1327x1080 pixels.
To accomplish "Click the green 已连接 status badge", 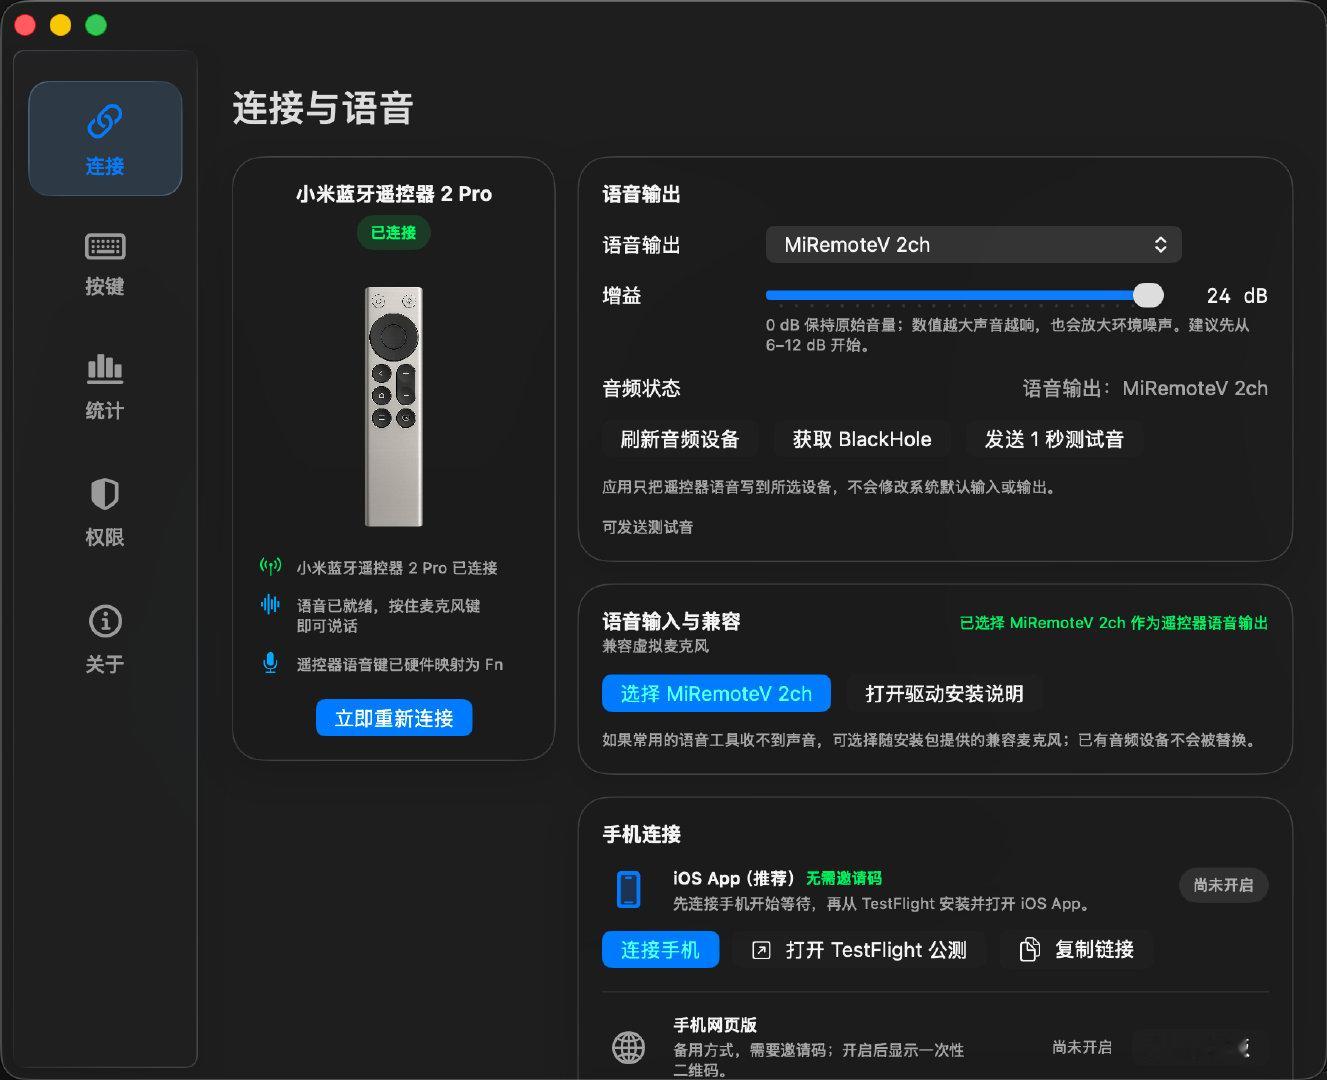I will pos(394,232).
